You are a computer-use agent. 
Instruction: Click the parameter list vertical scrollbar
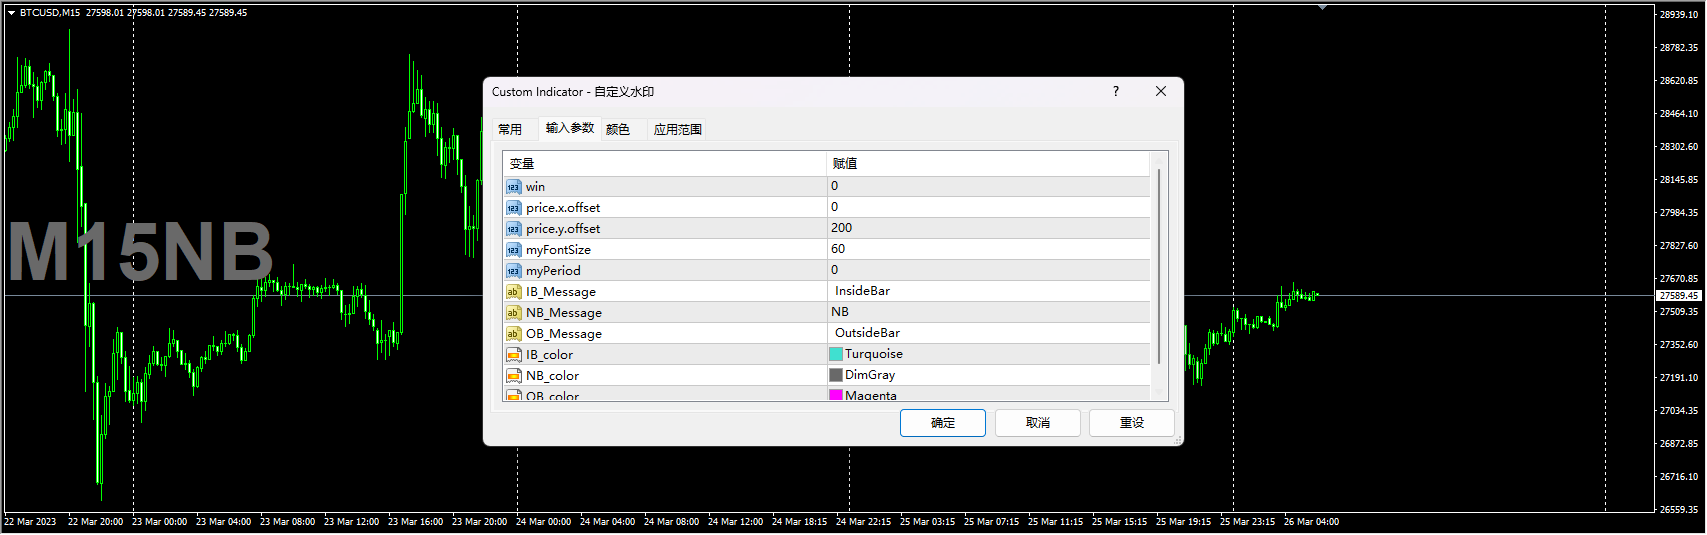coord(1159,265)
